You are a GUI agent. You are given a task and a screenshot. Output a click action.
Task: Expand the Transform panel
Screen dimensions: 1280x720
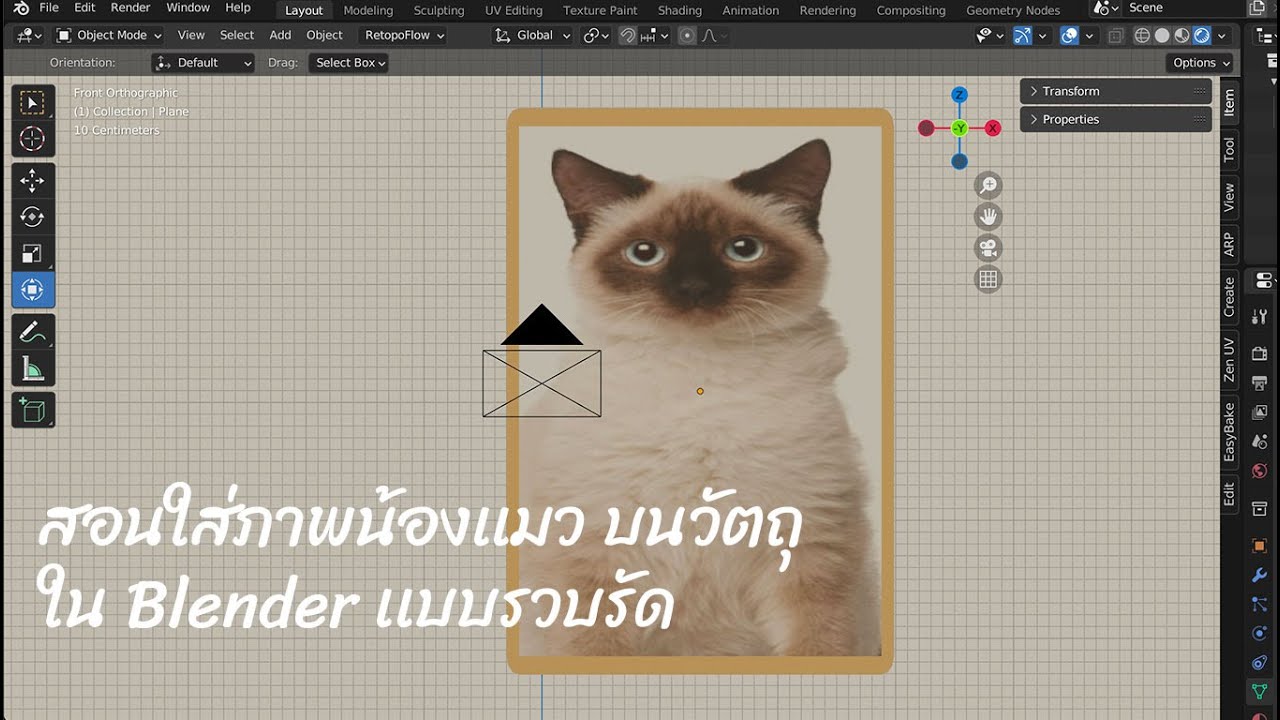[1116, 91]
